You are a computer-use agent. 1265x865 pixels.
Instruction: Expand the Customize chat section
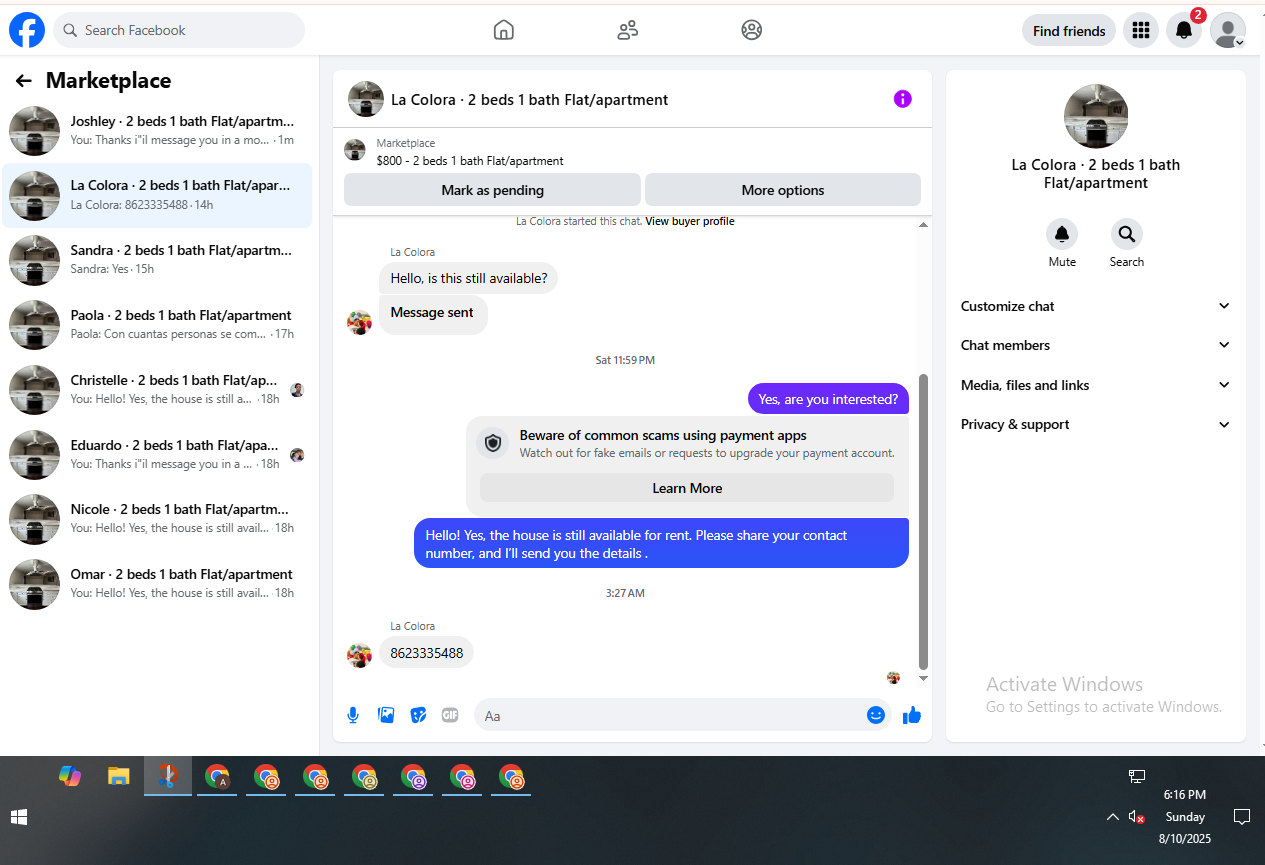[1096, 306]
